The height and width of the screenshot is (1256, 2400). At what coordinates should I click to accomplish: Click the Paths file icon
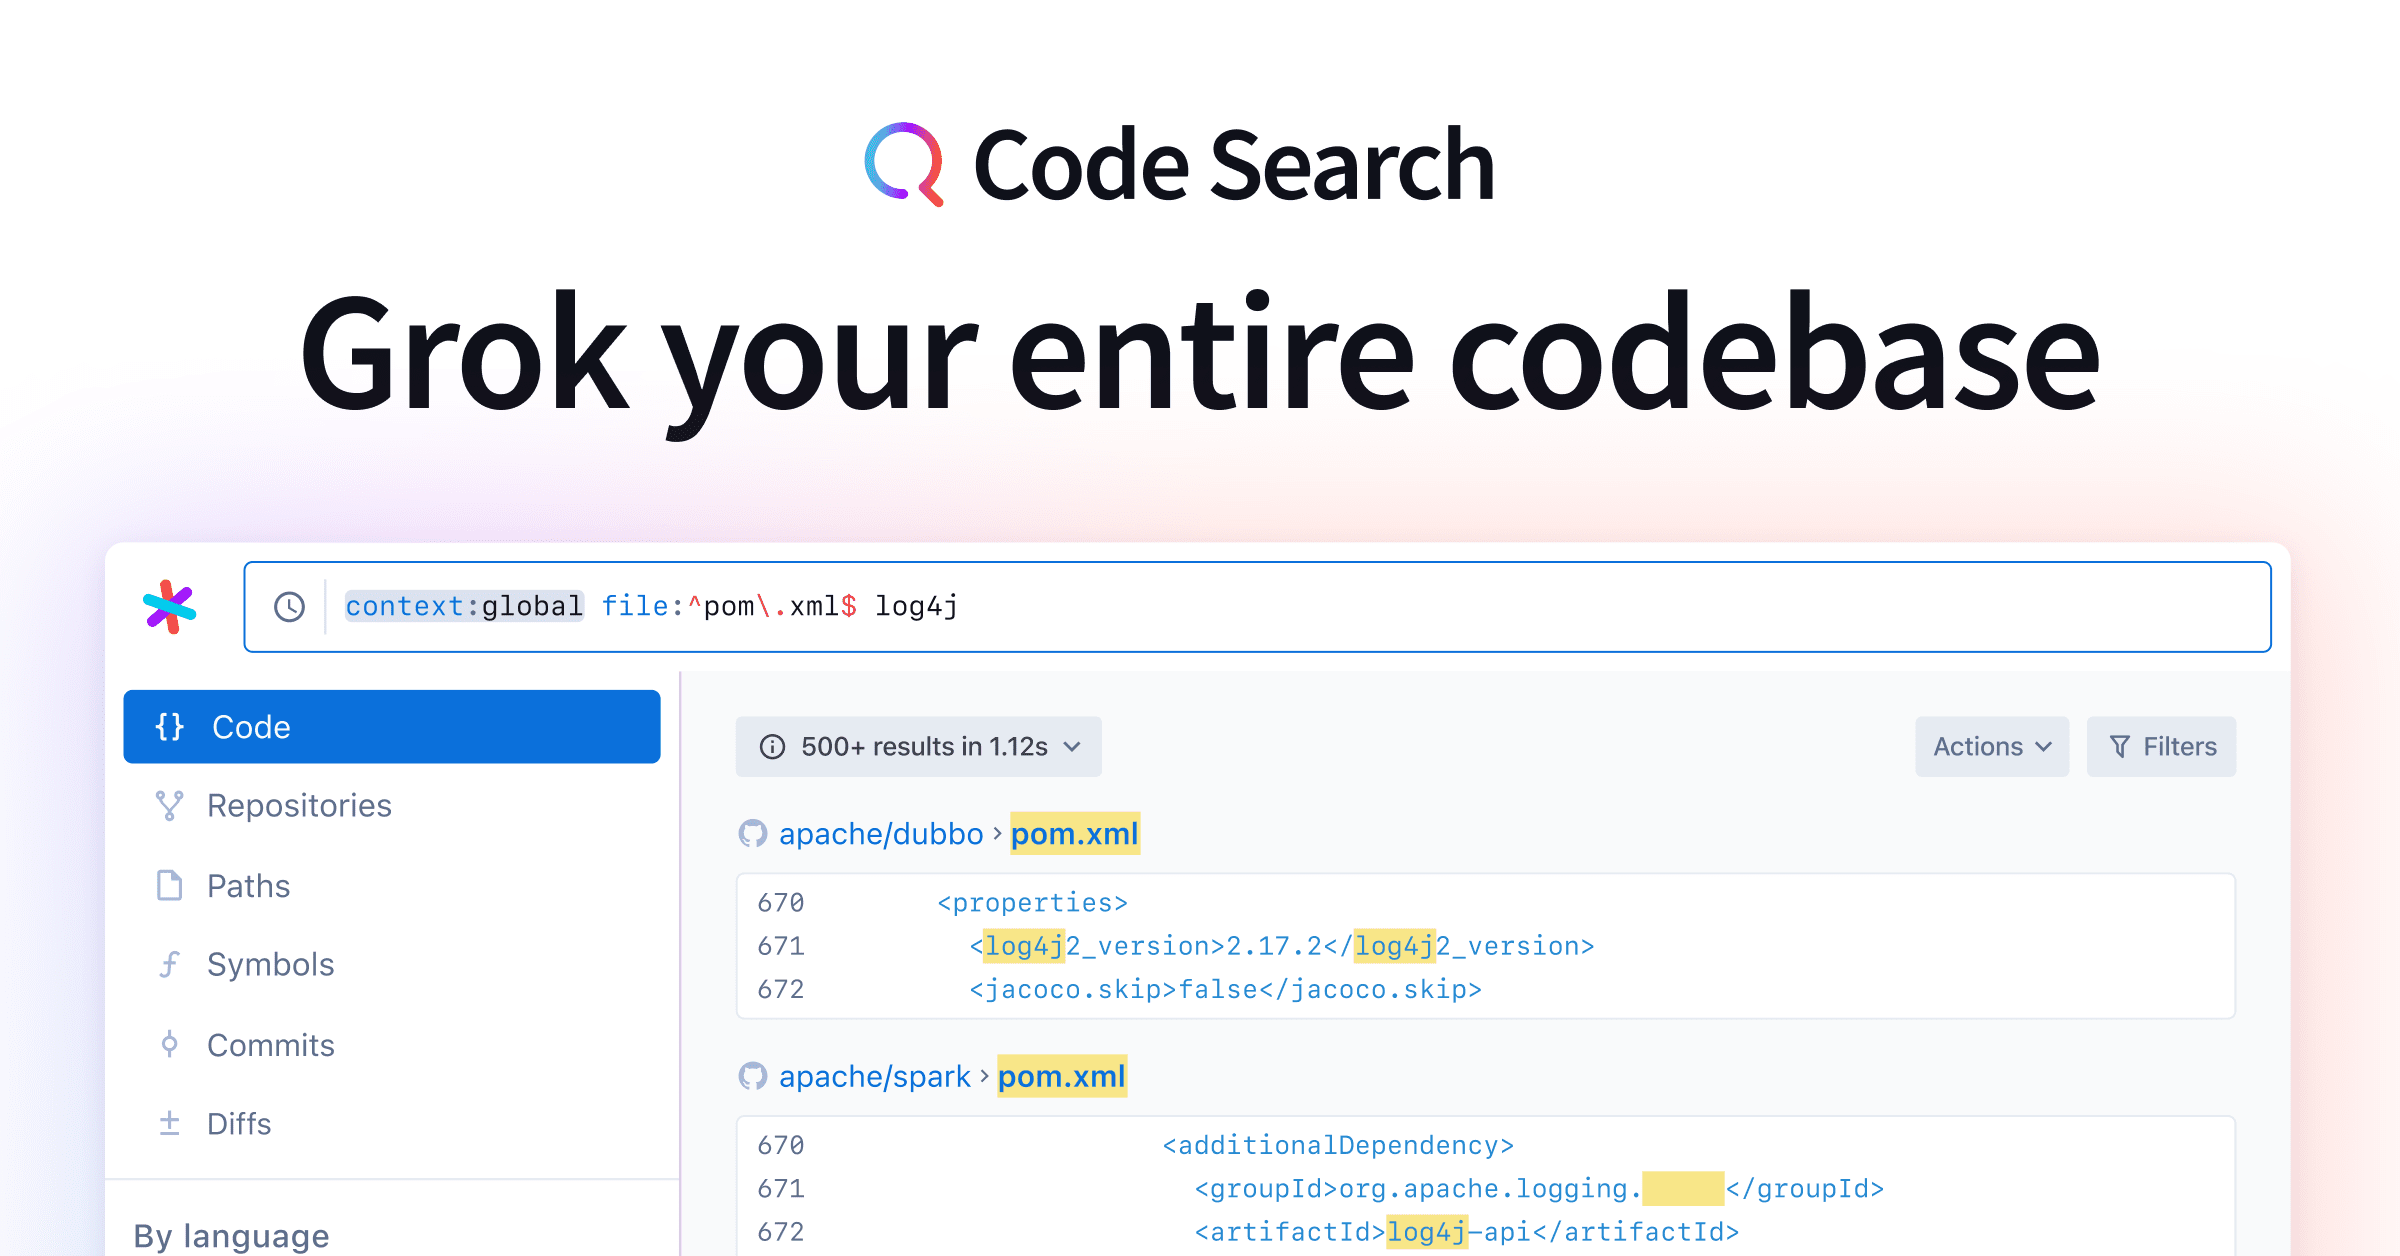tap(170, 886)
